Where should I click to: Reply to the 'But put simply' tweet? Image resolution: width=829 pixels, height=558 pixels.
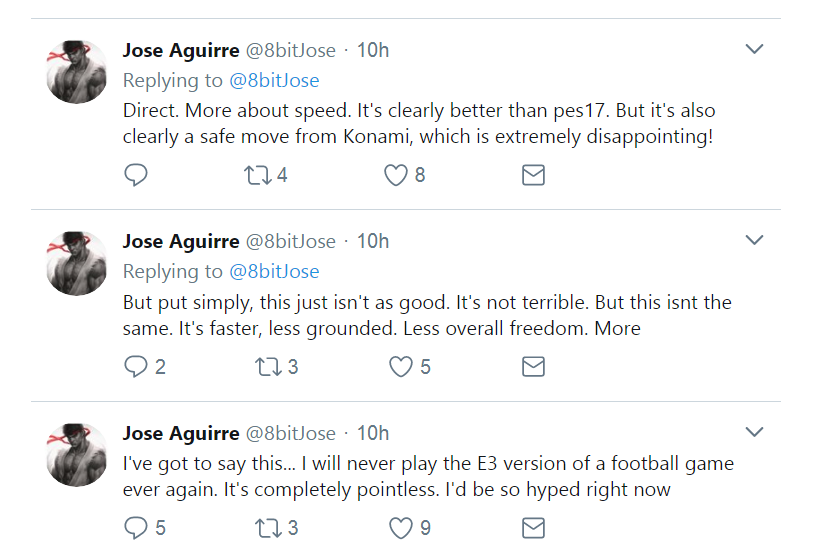[136, 367]
